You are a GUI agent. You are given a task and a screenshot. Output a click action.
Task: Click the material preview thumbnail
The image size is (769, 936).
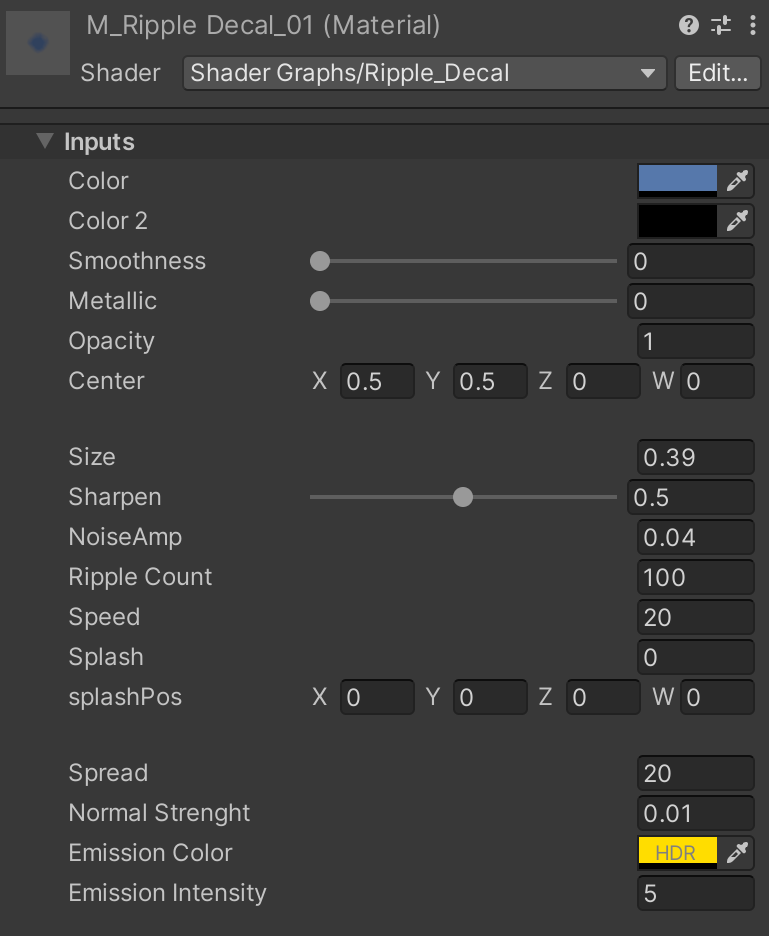37,43
